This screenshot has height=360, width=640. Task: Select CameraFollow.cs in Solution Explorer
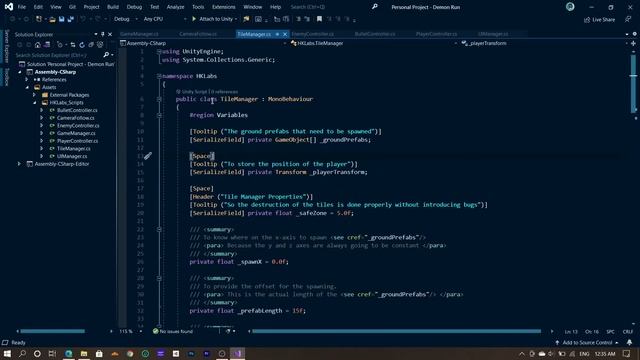[76, 118]
